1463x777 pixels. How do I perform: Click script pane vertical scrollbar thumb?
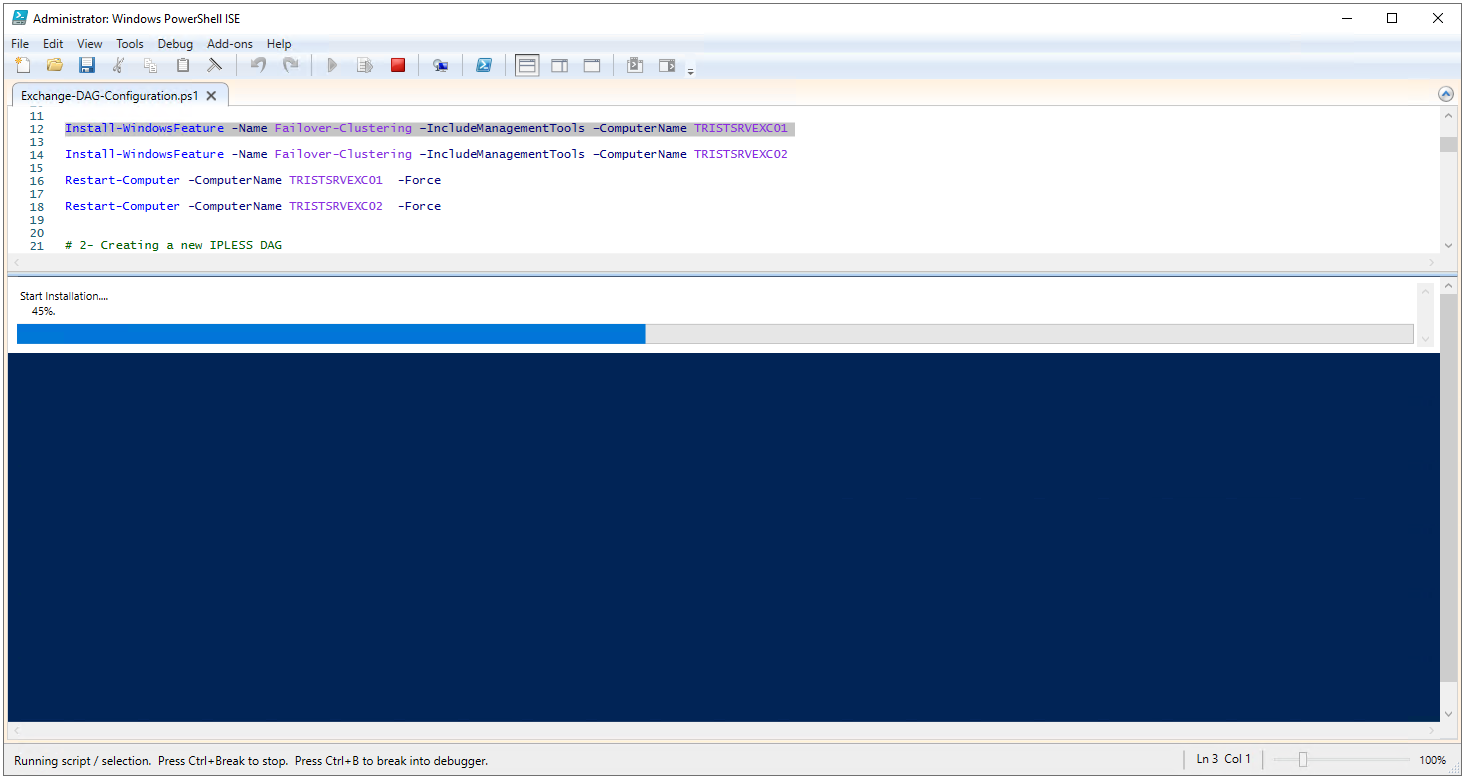(x=1448, y=144)
